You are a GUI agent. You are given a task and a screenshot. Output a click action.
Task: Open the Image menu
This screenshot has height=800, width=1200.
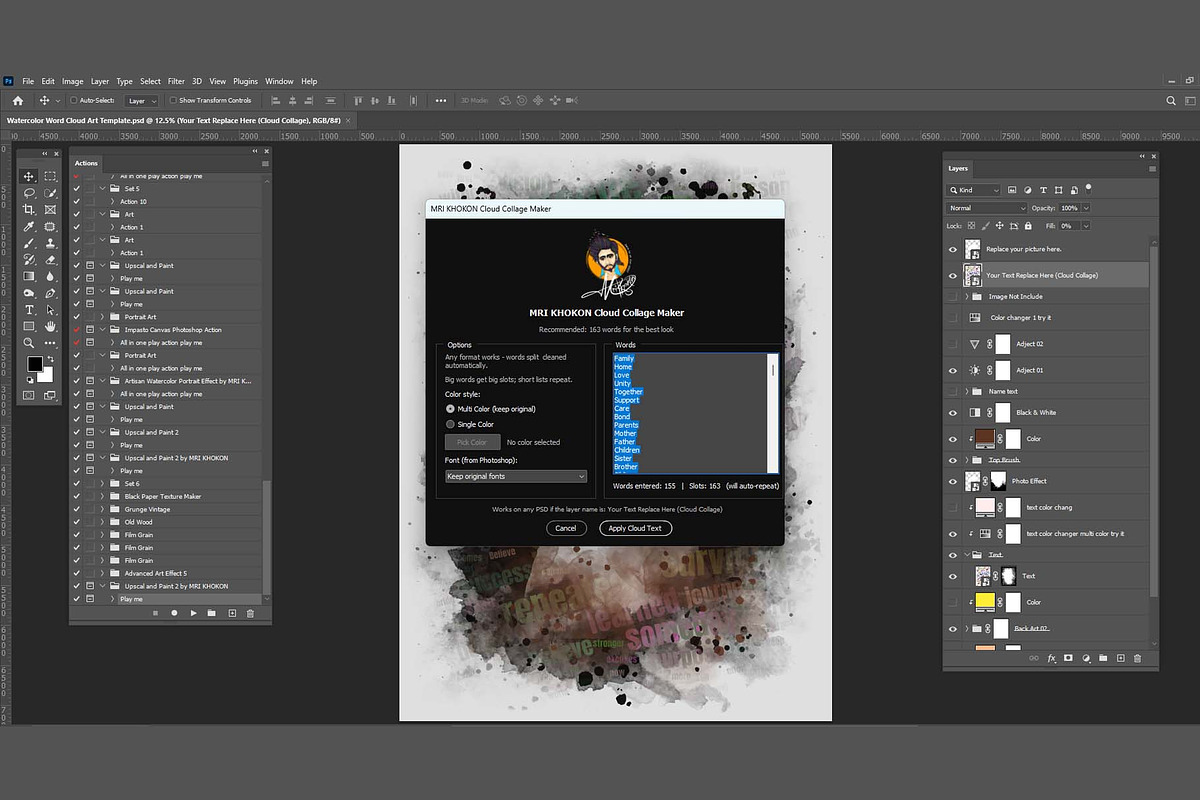click(x=73, y=81)
